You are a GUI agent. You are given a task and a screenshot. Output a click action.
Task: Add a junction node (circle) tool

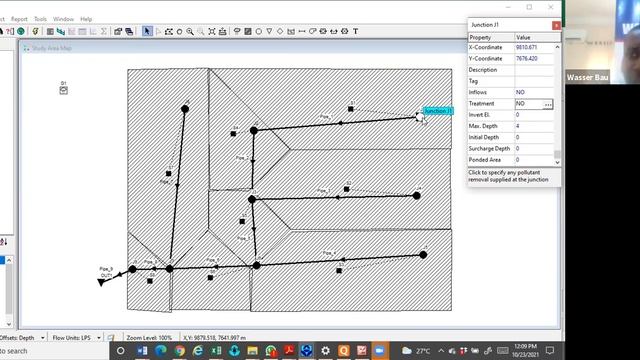(258, 31)
